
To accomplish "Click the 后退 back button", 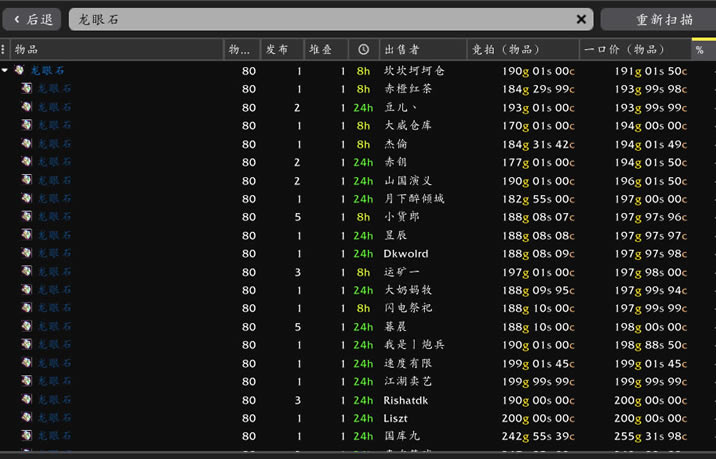I will tap(33, 19).
